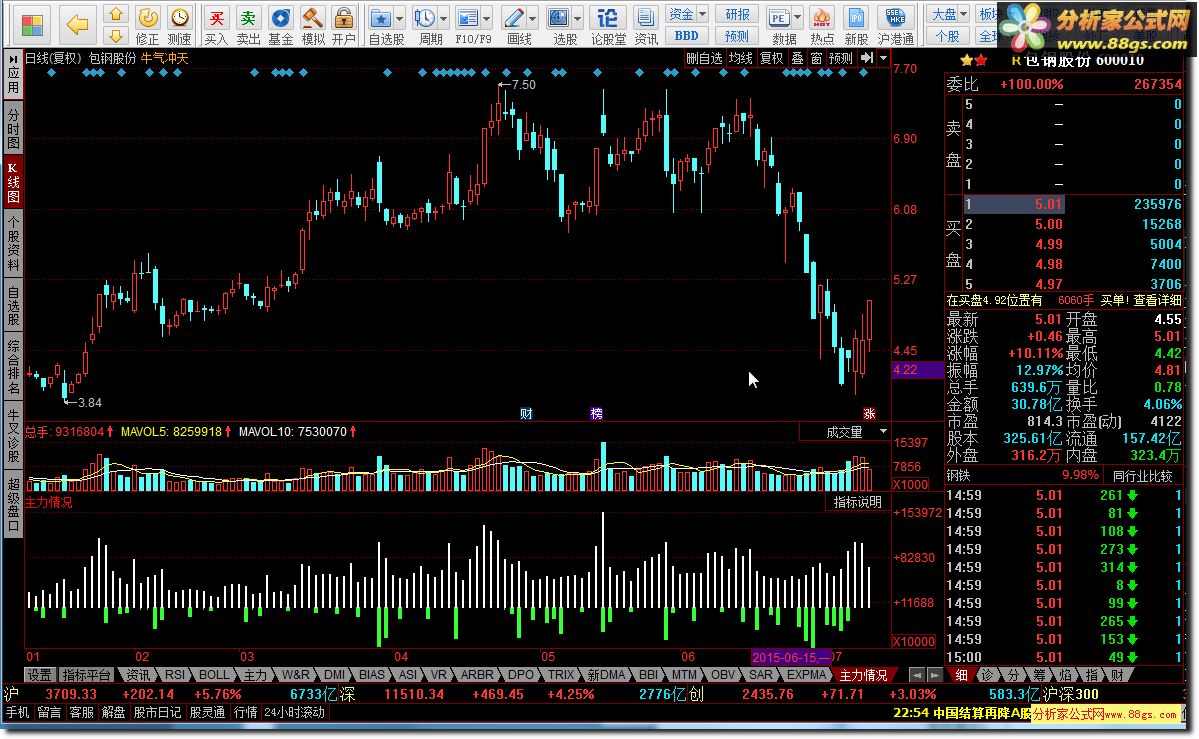Toggle 叠 overlay mode
The image size is (1199, 739).
coord(798,58)
